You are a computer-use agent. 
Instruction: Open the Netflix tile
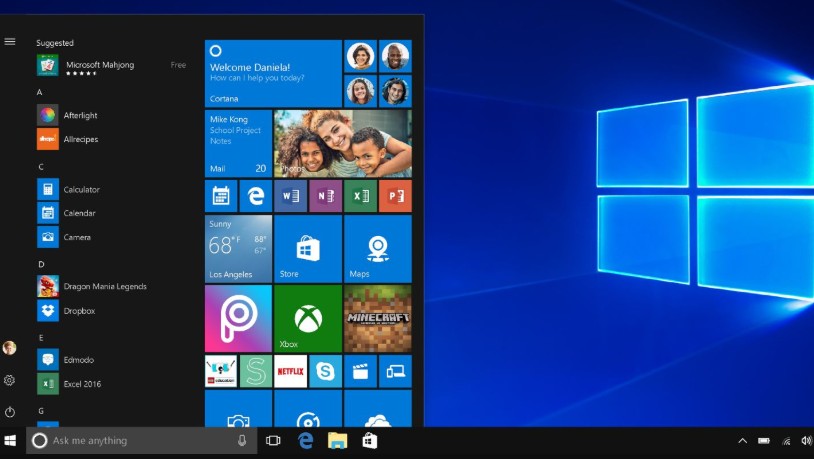290,371
